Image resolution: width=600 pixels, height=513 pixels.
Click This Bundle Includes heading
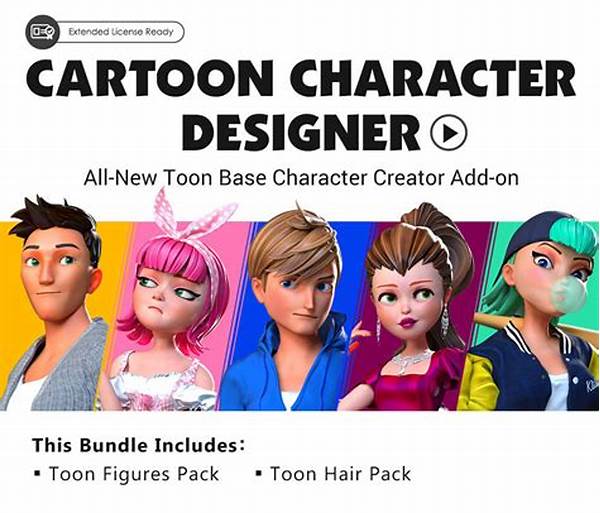tap(139, 445)
